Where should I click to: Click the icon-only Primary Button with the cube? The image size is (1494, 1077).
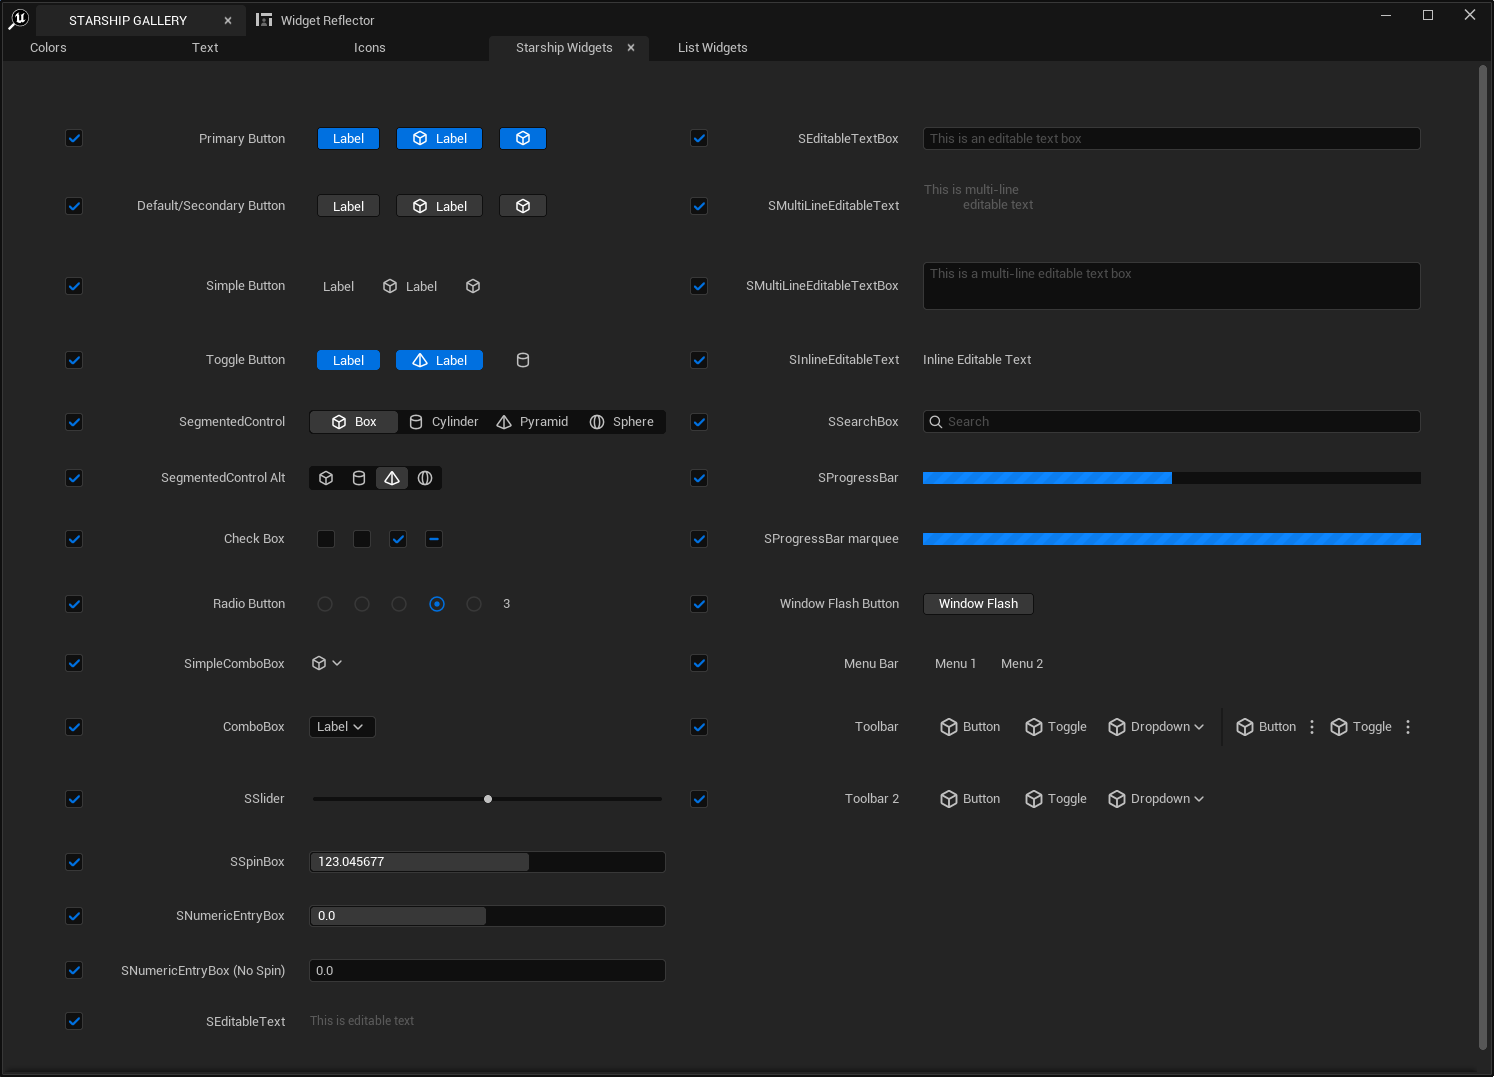tap(522, 139)
